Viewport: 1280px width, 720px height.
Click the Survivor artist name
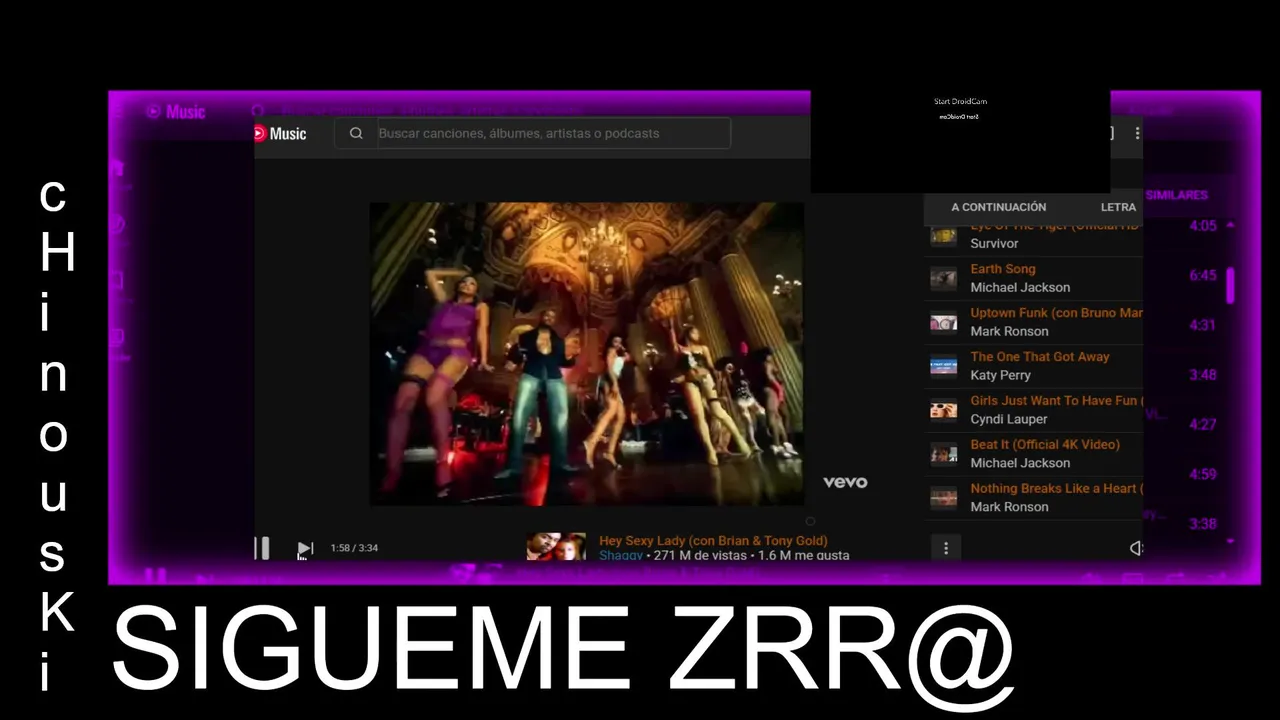tap(994, 243)
